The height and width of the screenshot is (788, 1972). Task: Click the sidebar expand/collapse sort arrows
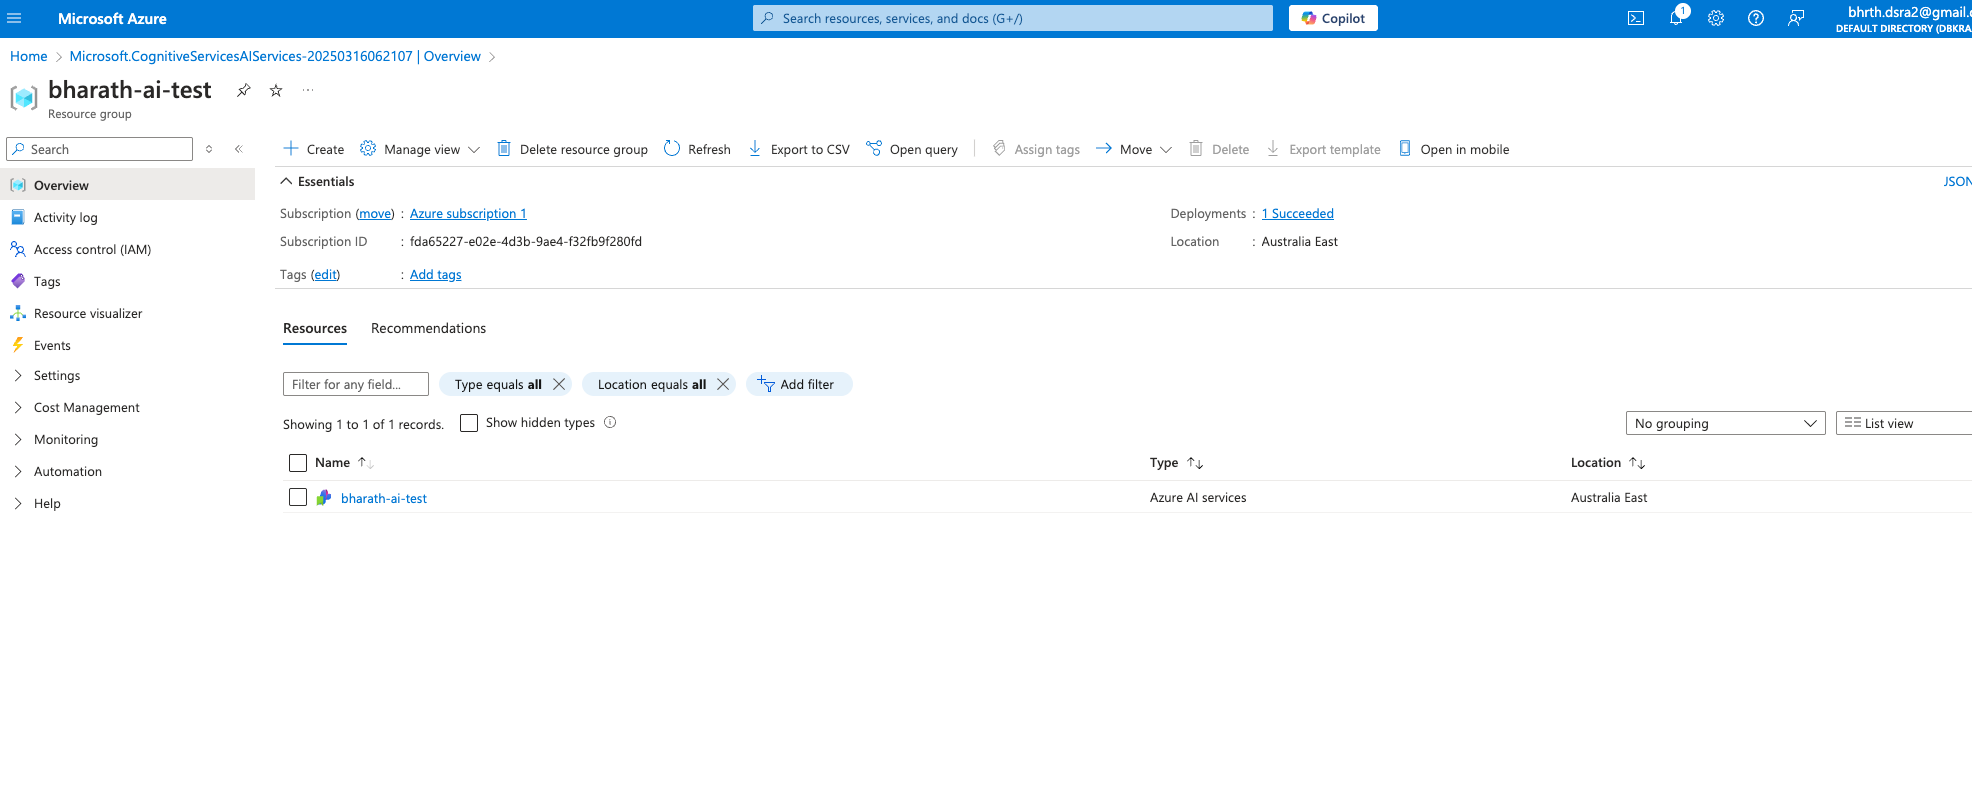[x=209, y=149]
